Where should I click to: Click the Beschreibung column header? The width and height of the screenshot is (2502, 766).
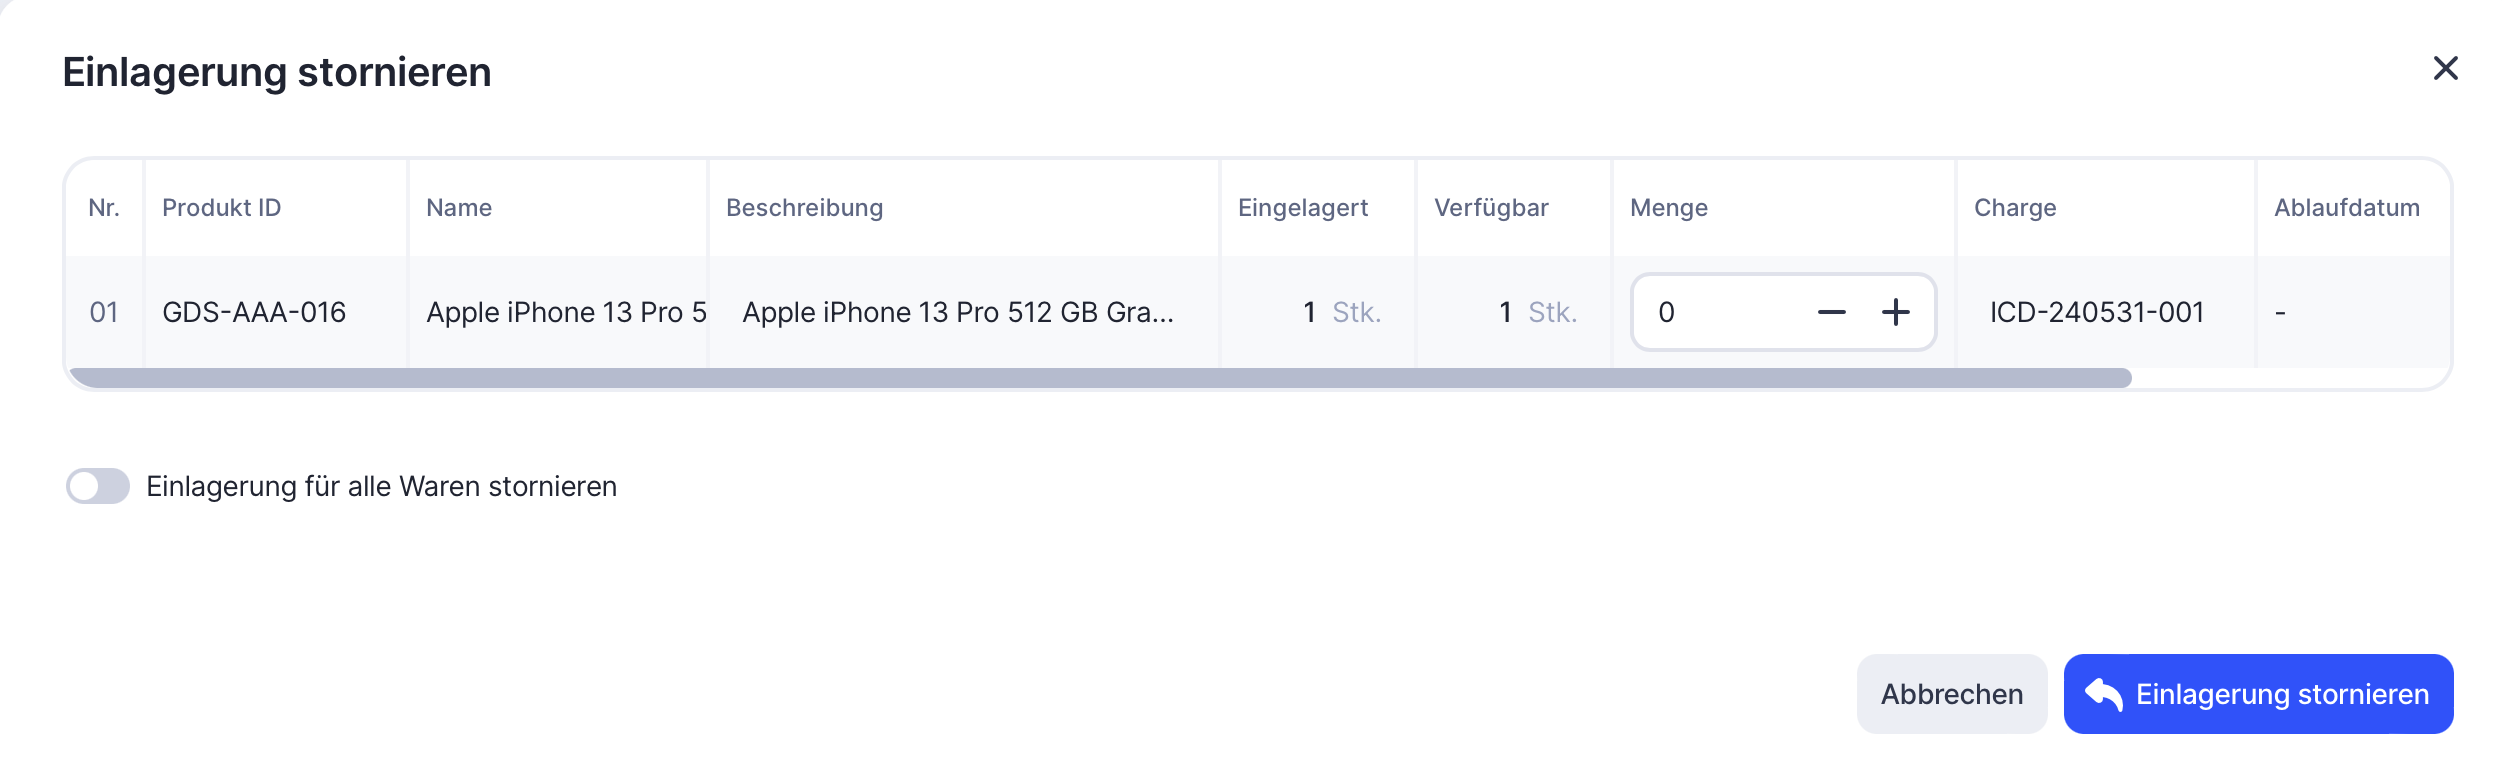point(804,208)
